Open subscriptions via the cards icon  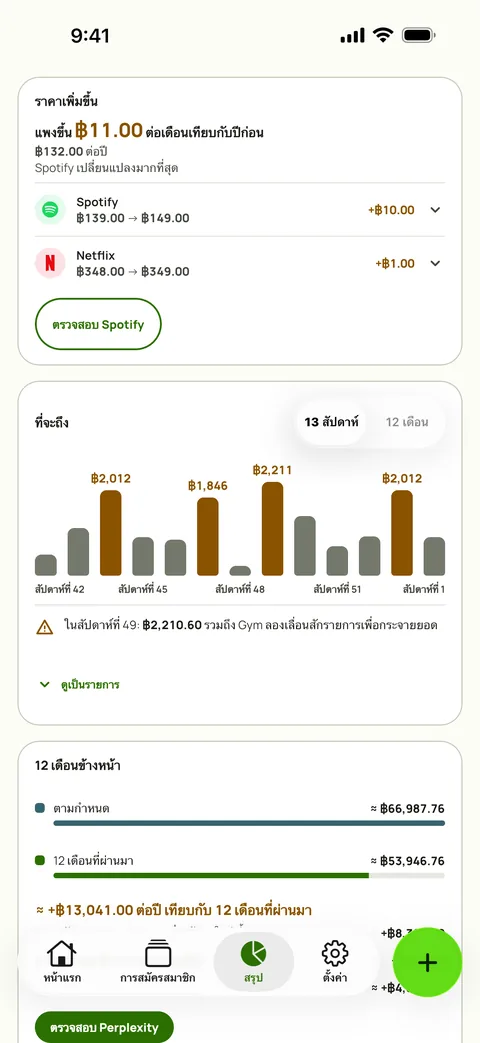point(158,953)
